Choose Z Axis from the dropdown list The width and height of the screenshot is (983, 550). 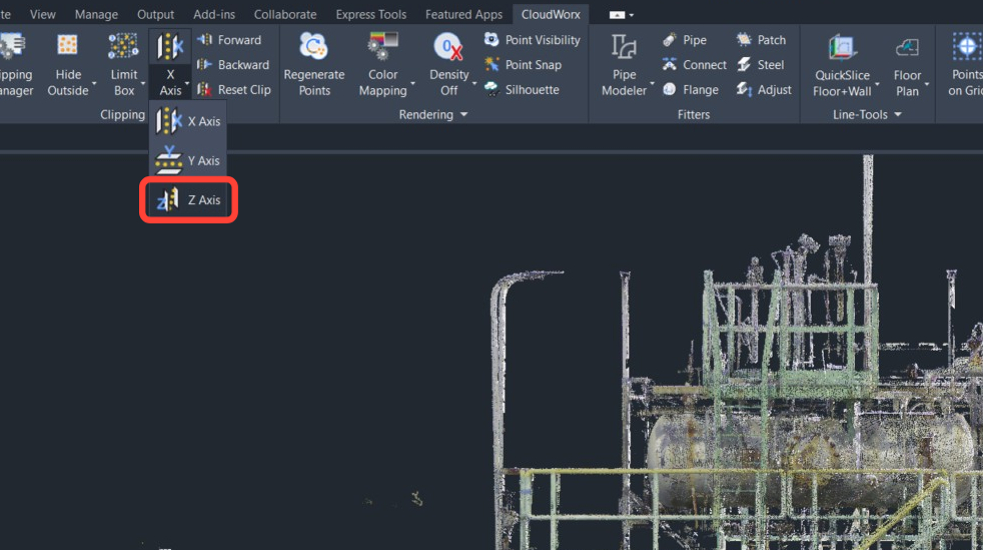point(188,200)
